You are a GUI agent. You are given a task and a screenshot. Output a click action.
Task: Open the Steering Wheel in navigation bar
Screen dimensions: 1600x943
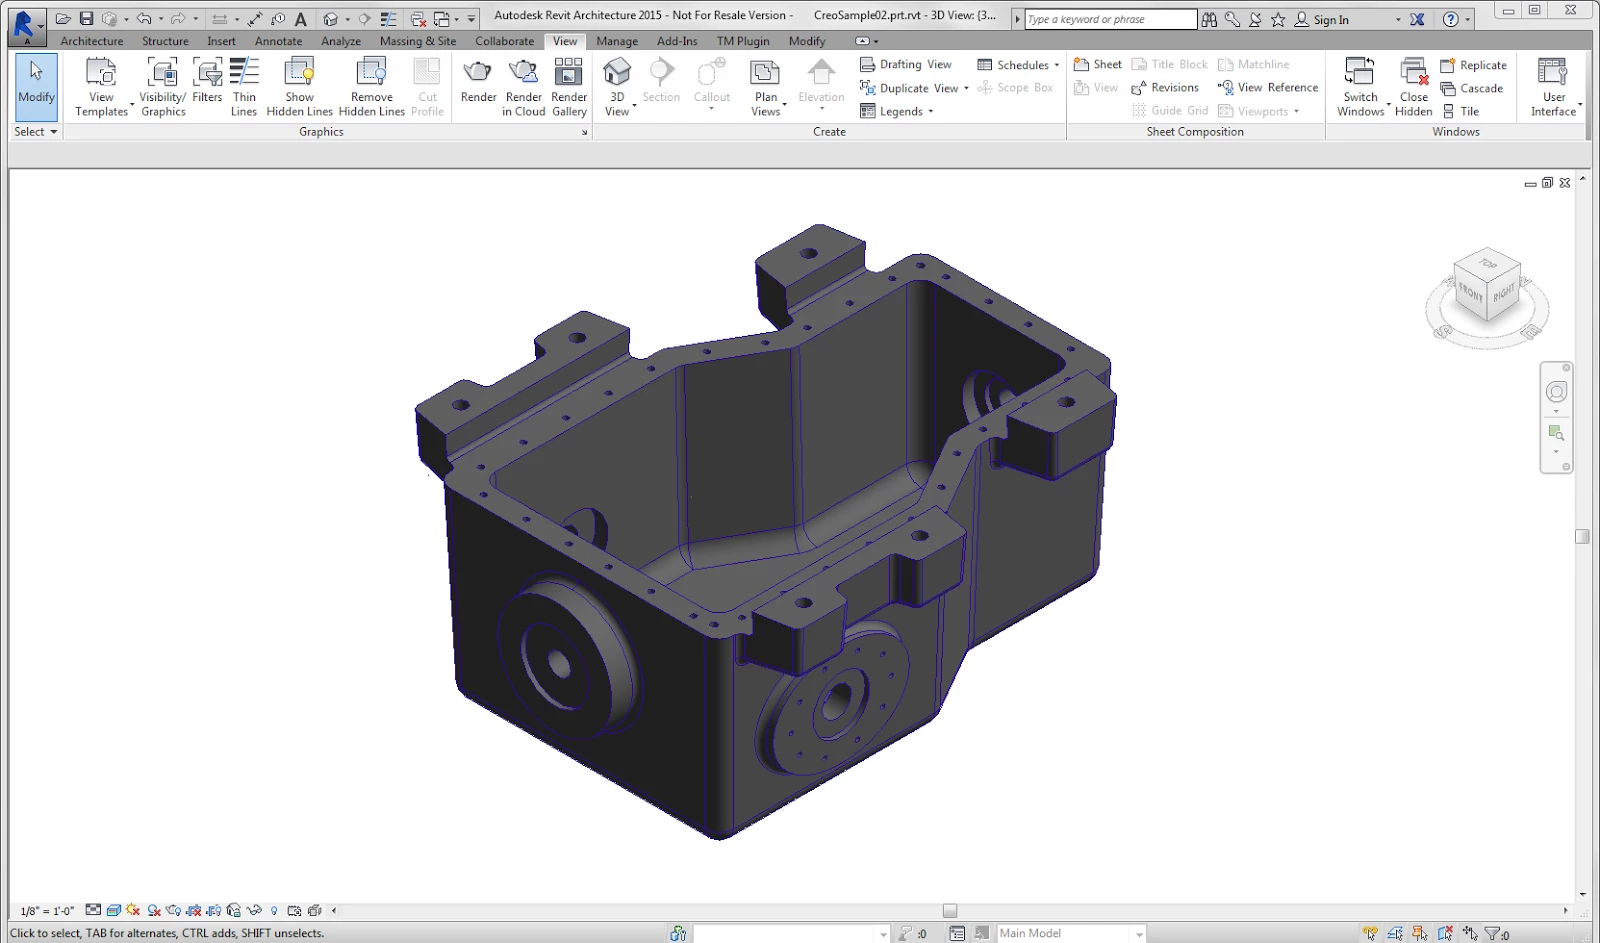[1556, 392]
